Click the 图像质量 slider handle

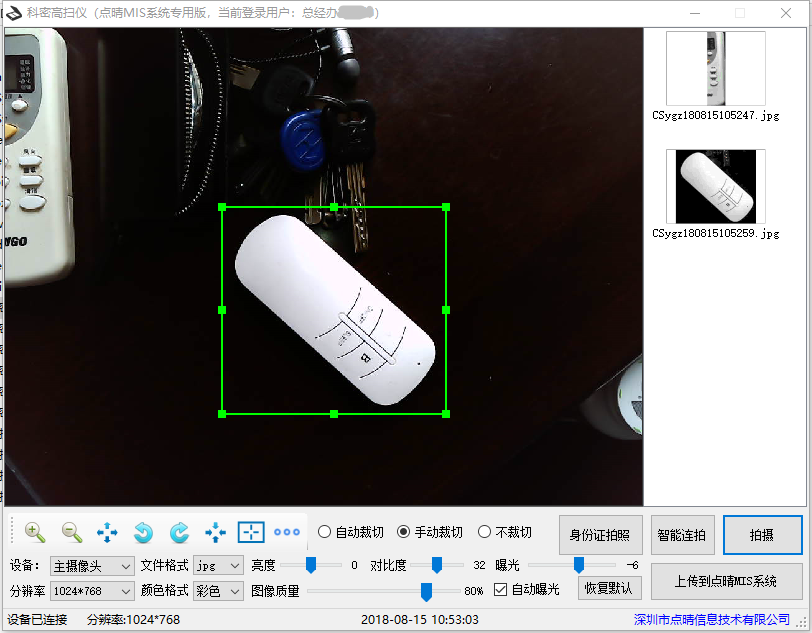(427, 591)
